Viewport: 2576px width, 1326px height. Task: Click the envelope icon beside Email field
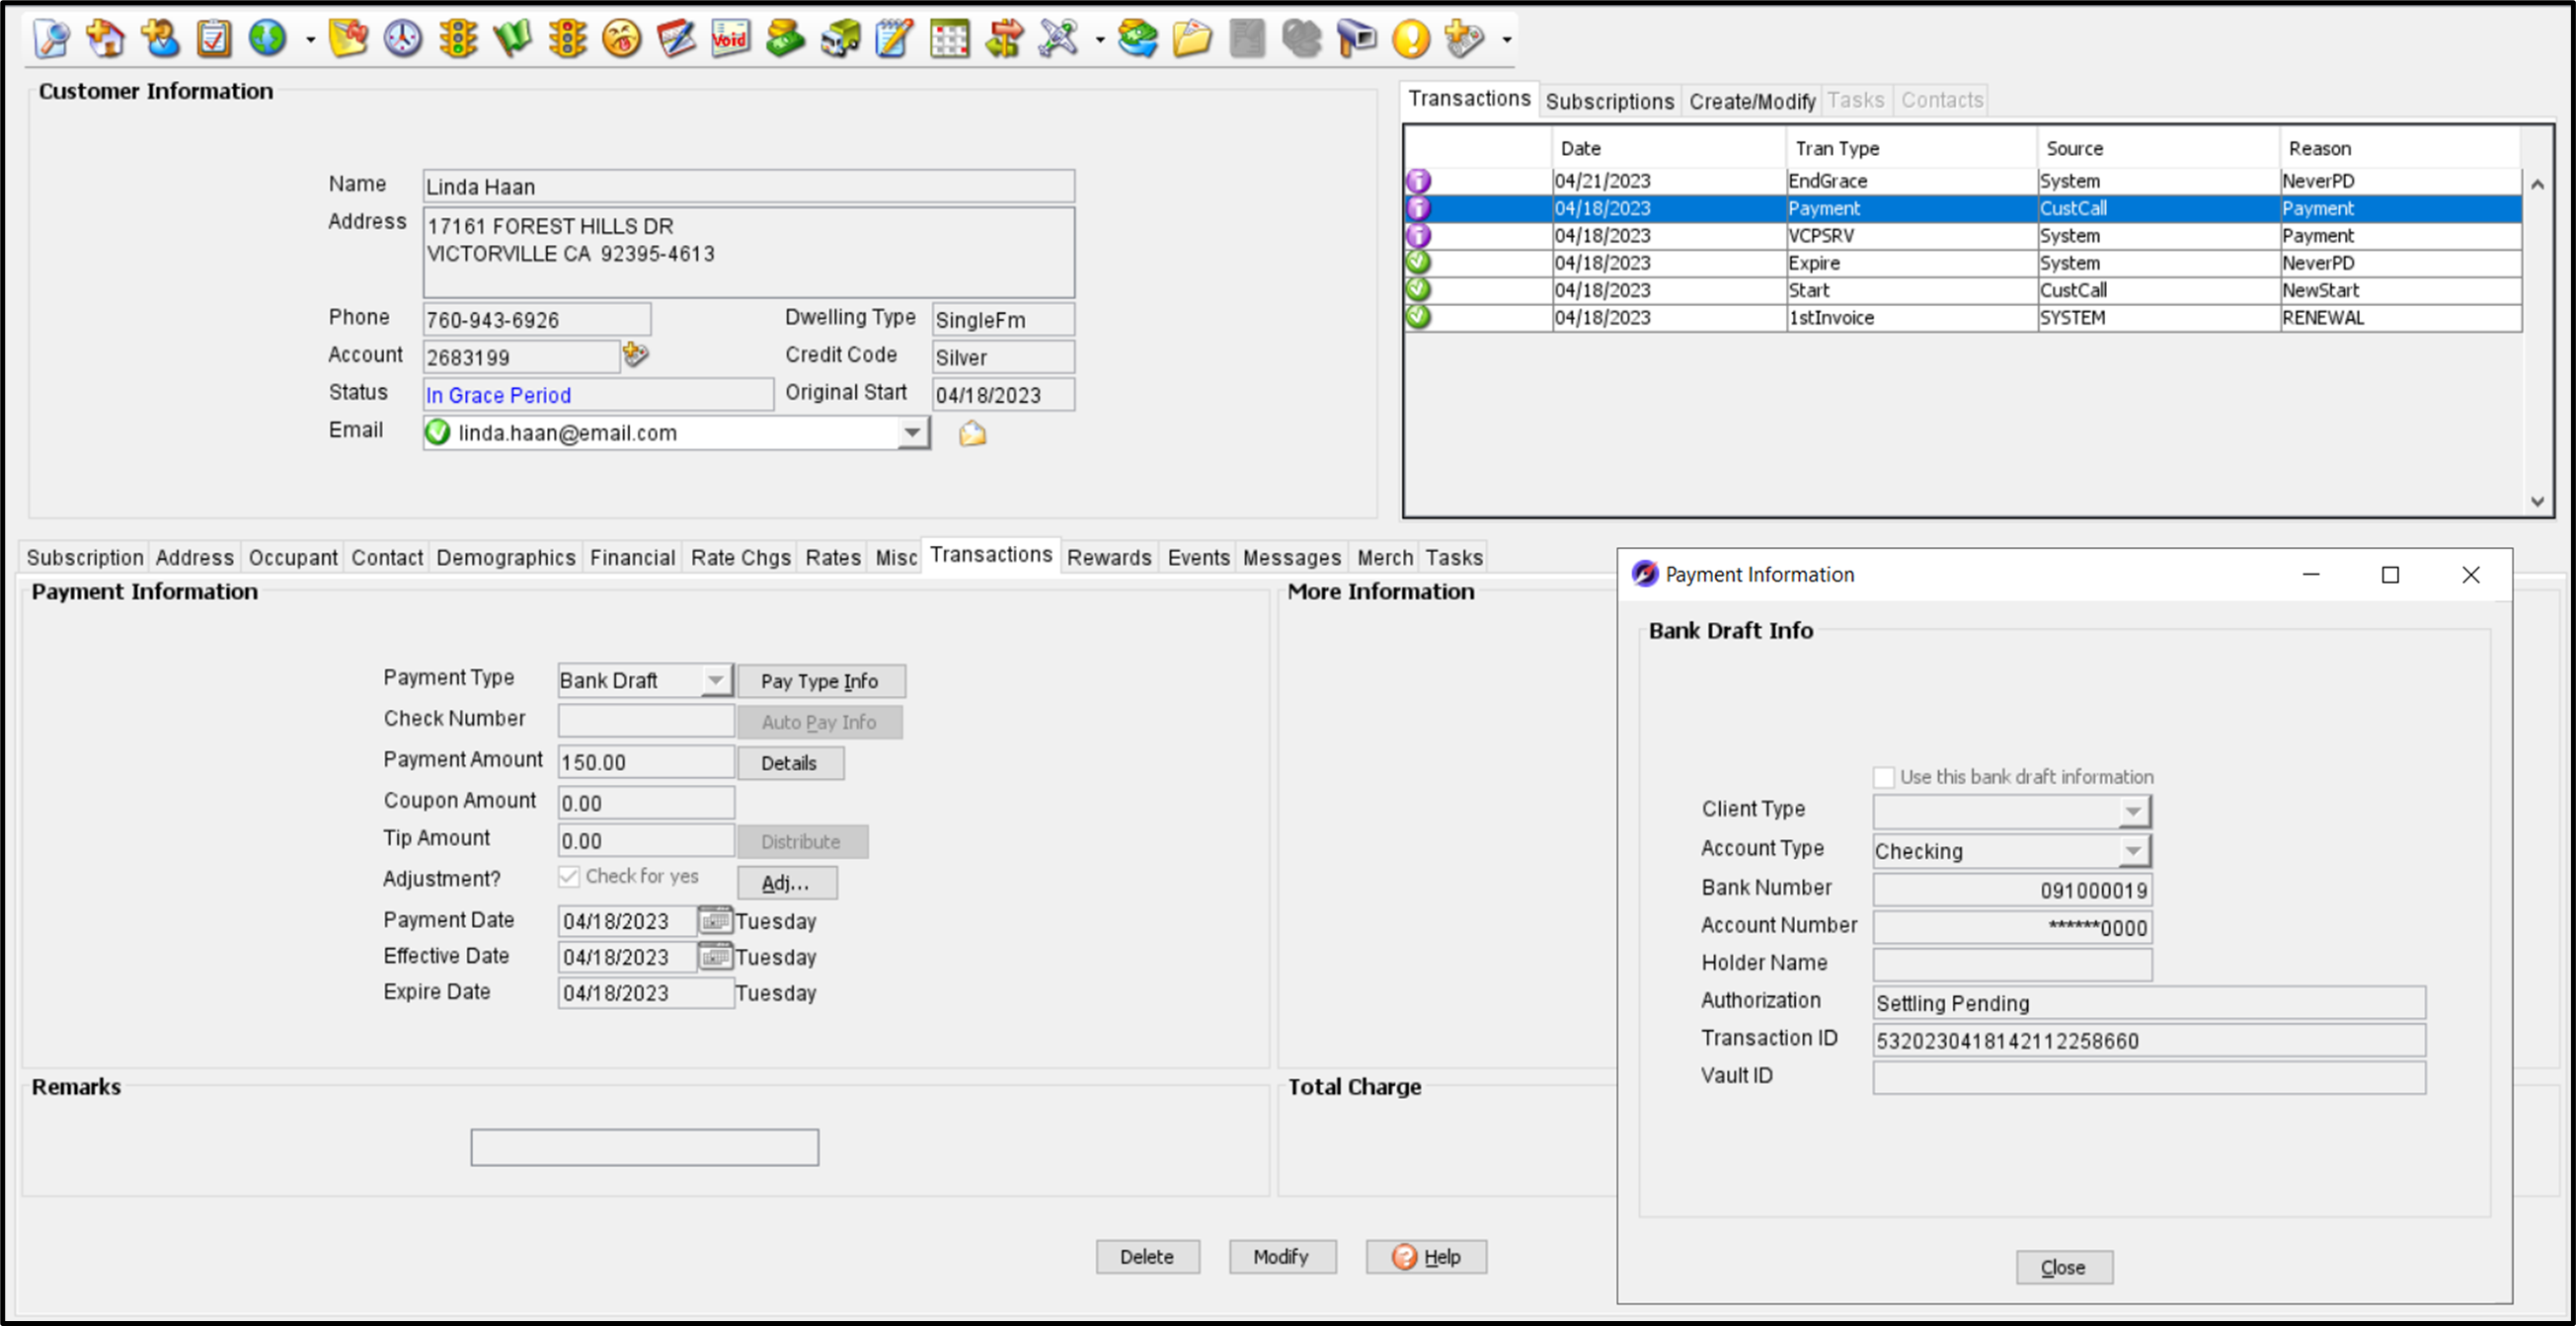(972, 433)
